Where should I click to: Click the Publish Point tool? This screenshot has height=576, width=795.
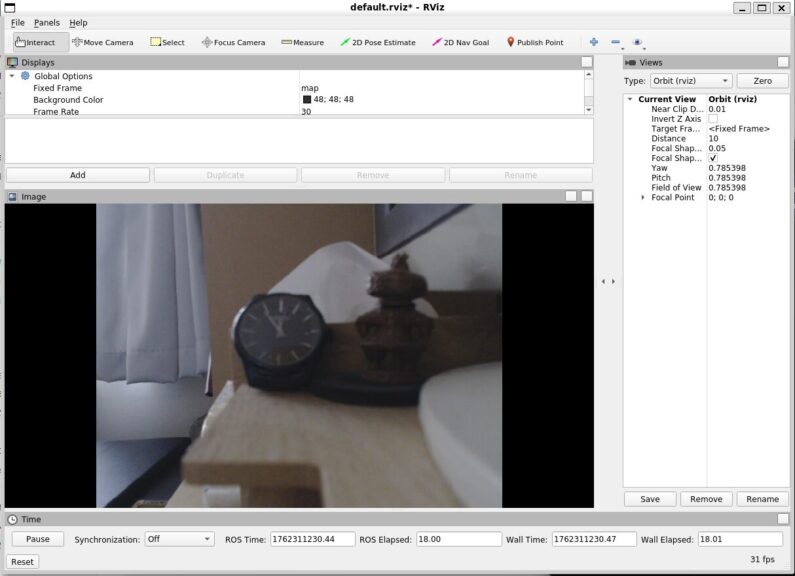tap(535, 42)
